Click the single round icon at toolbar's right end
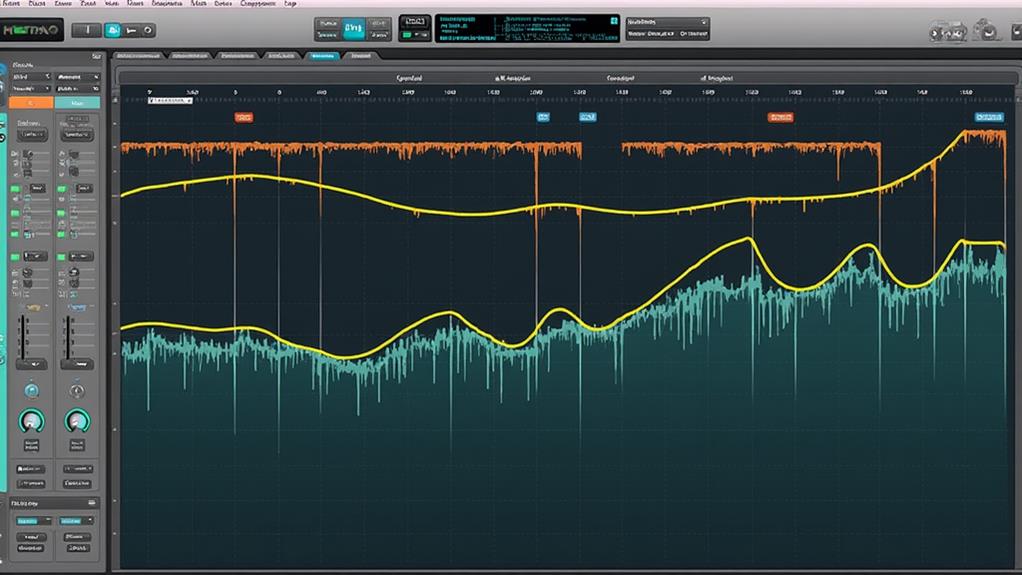The height and width of the screenshot is (575, 1022). [986, 30]
